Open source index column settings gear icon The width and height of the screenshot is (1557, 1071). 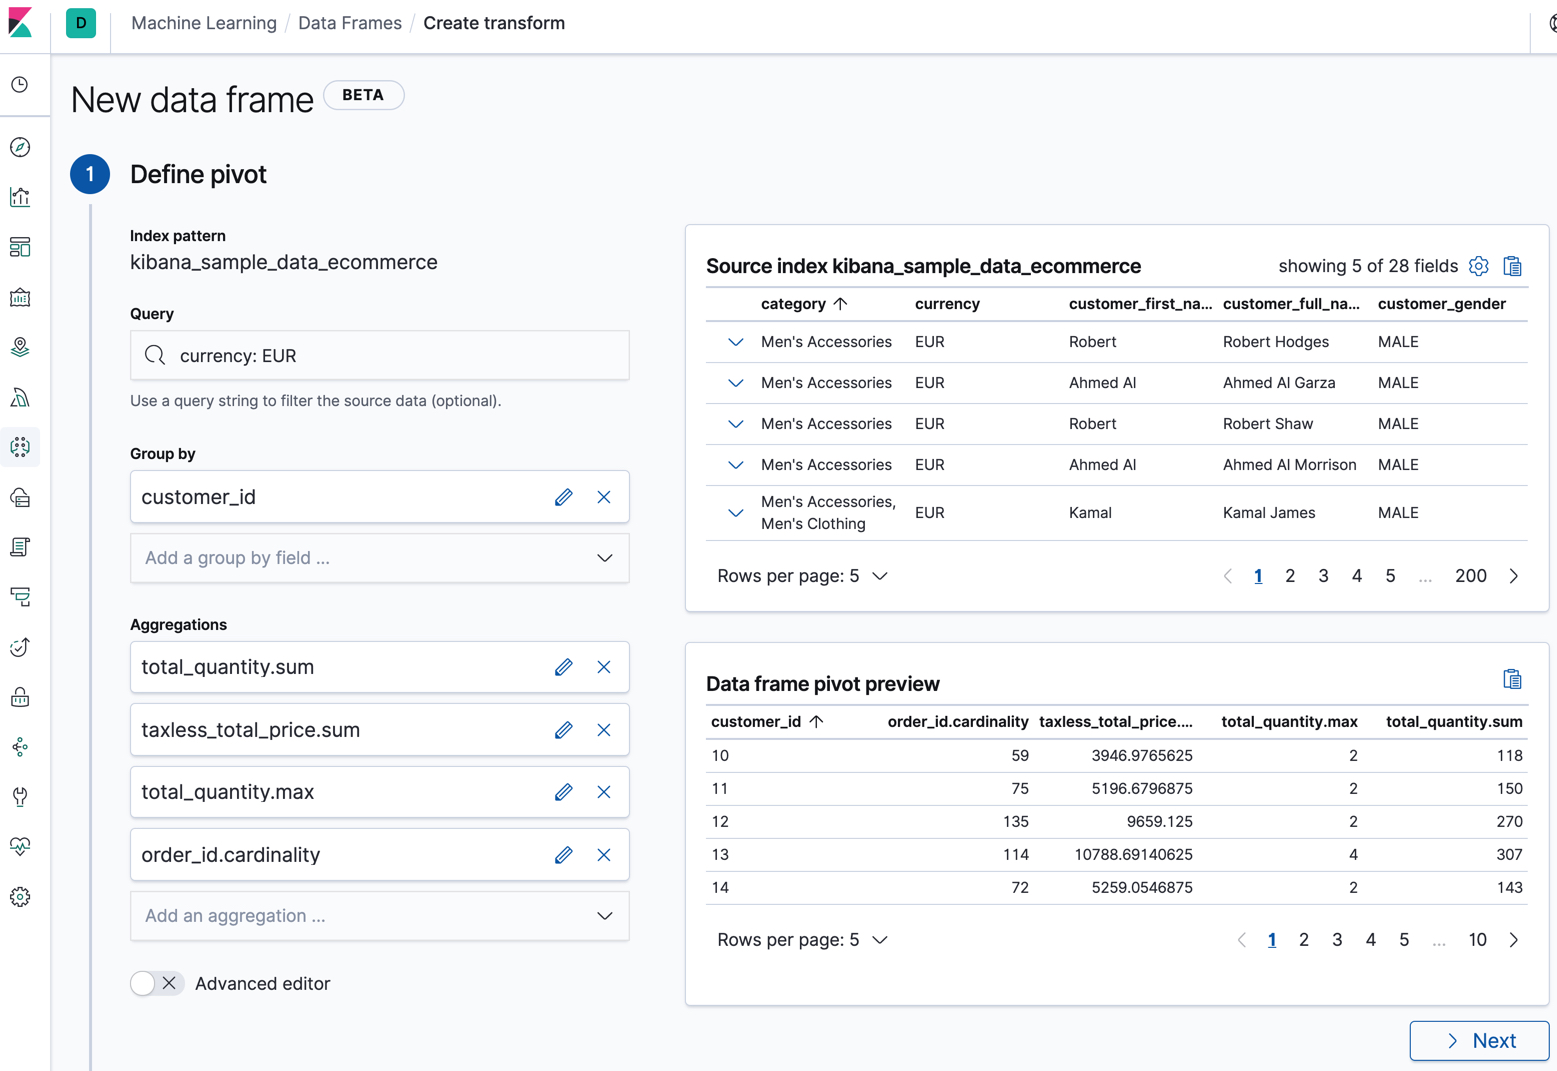1479,266
